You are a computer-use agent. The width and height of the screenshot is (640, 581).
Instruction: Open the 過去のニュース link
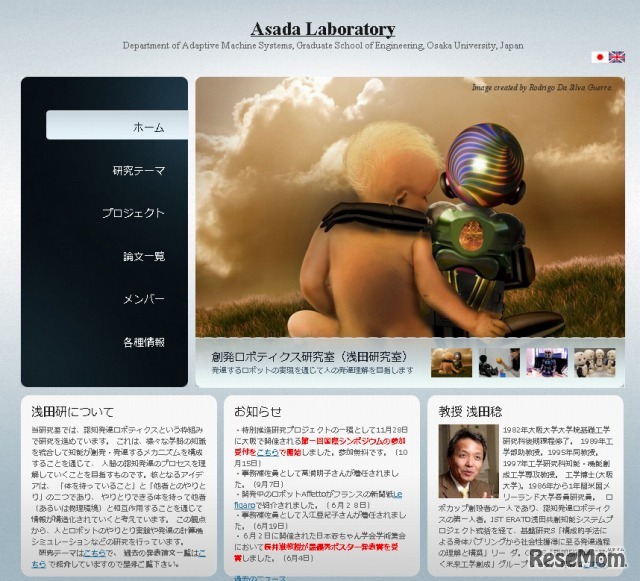260,578
